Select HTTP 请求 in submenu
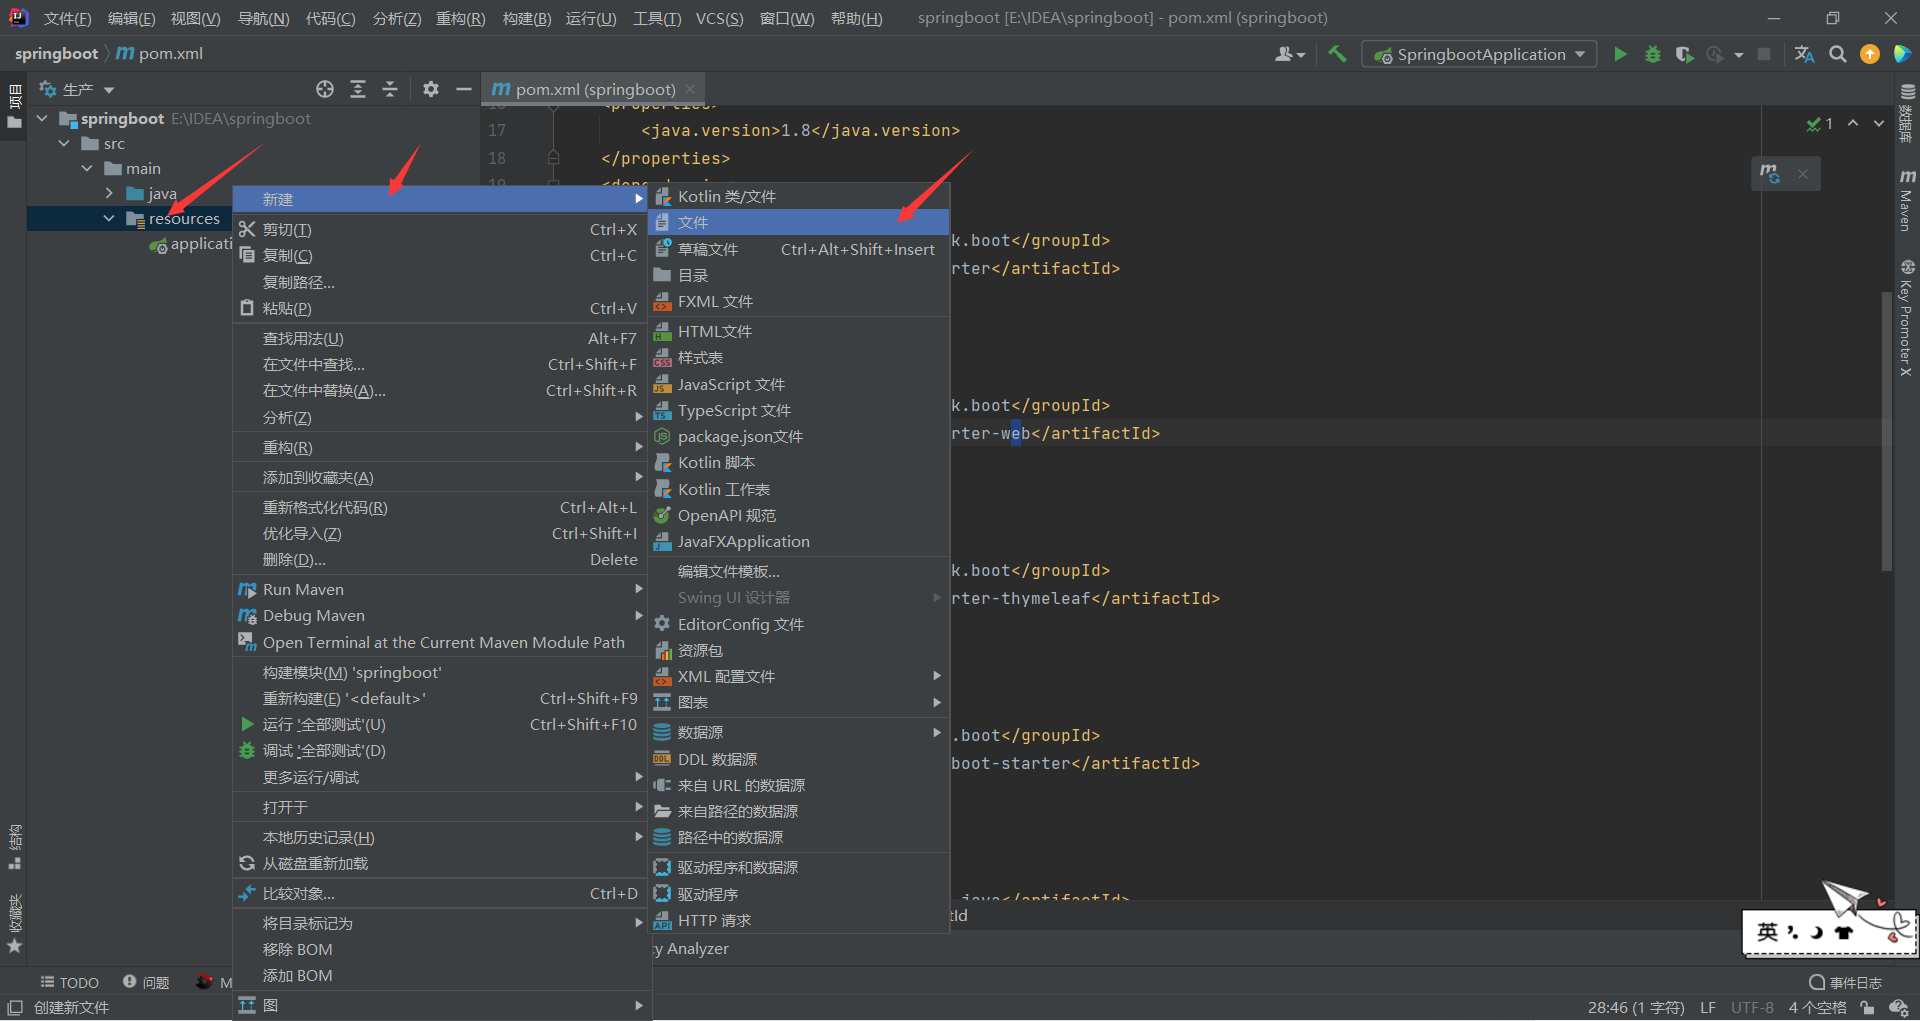This screenshot has width=1920, height=1021. point(798,920)
